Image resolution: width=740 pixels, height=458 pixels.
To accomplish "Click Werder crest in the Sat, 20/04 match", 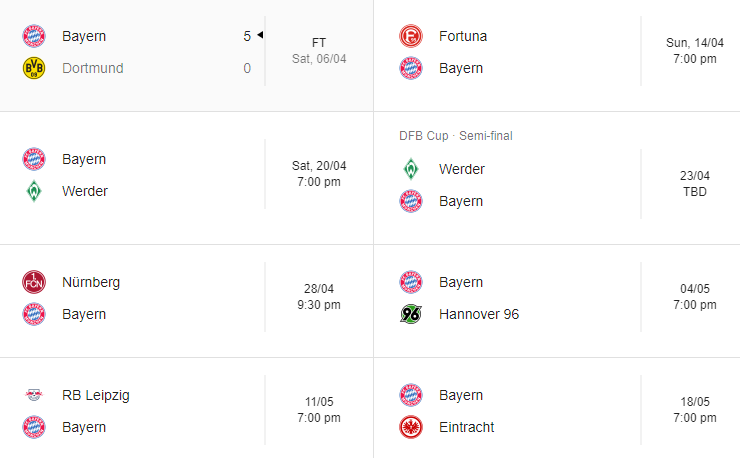I will point(34,191).
